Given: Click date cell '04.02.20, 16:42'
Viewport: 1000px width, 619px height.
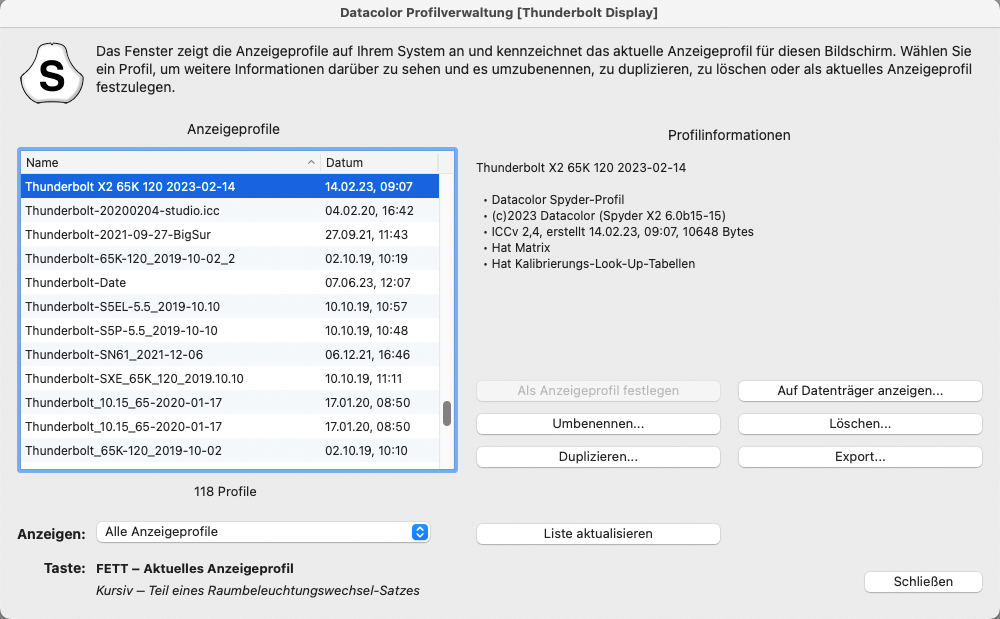Looking at the screenshot, I should 369,210.
